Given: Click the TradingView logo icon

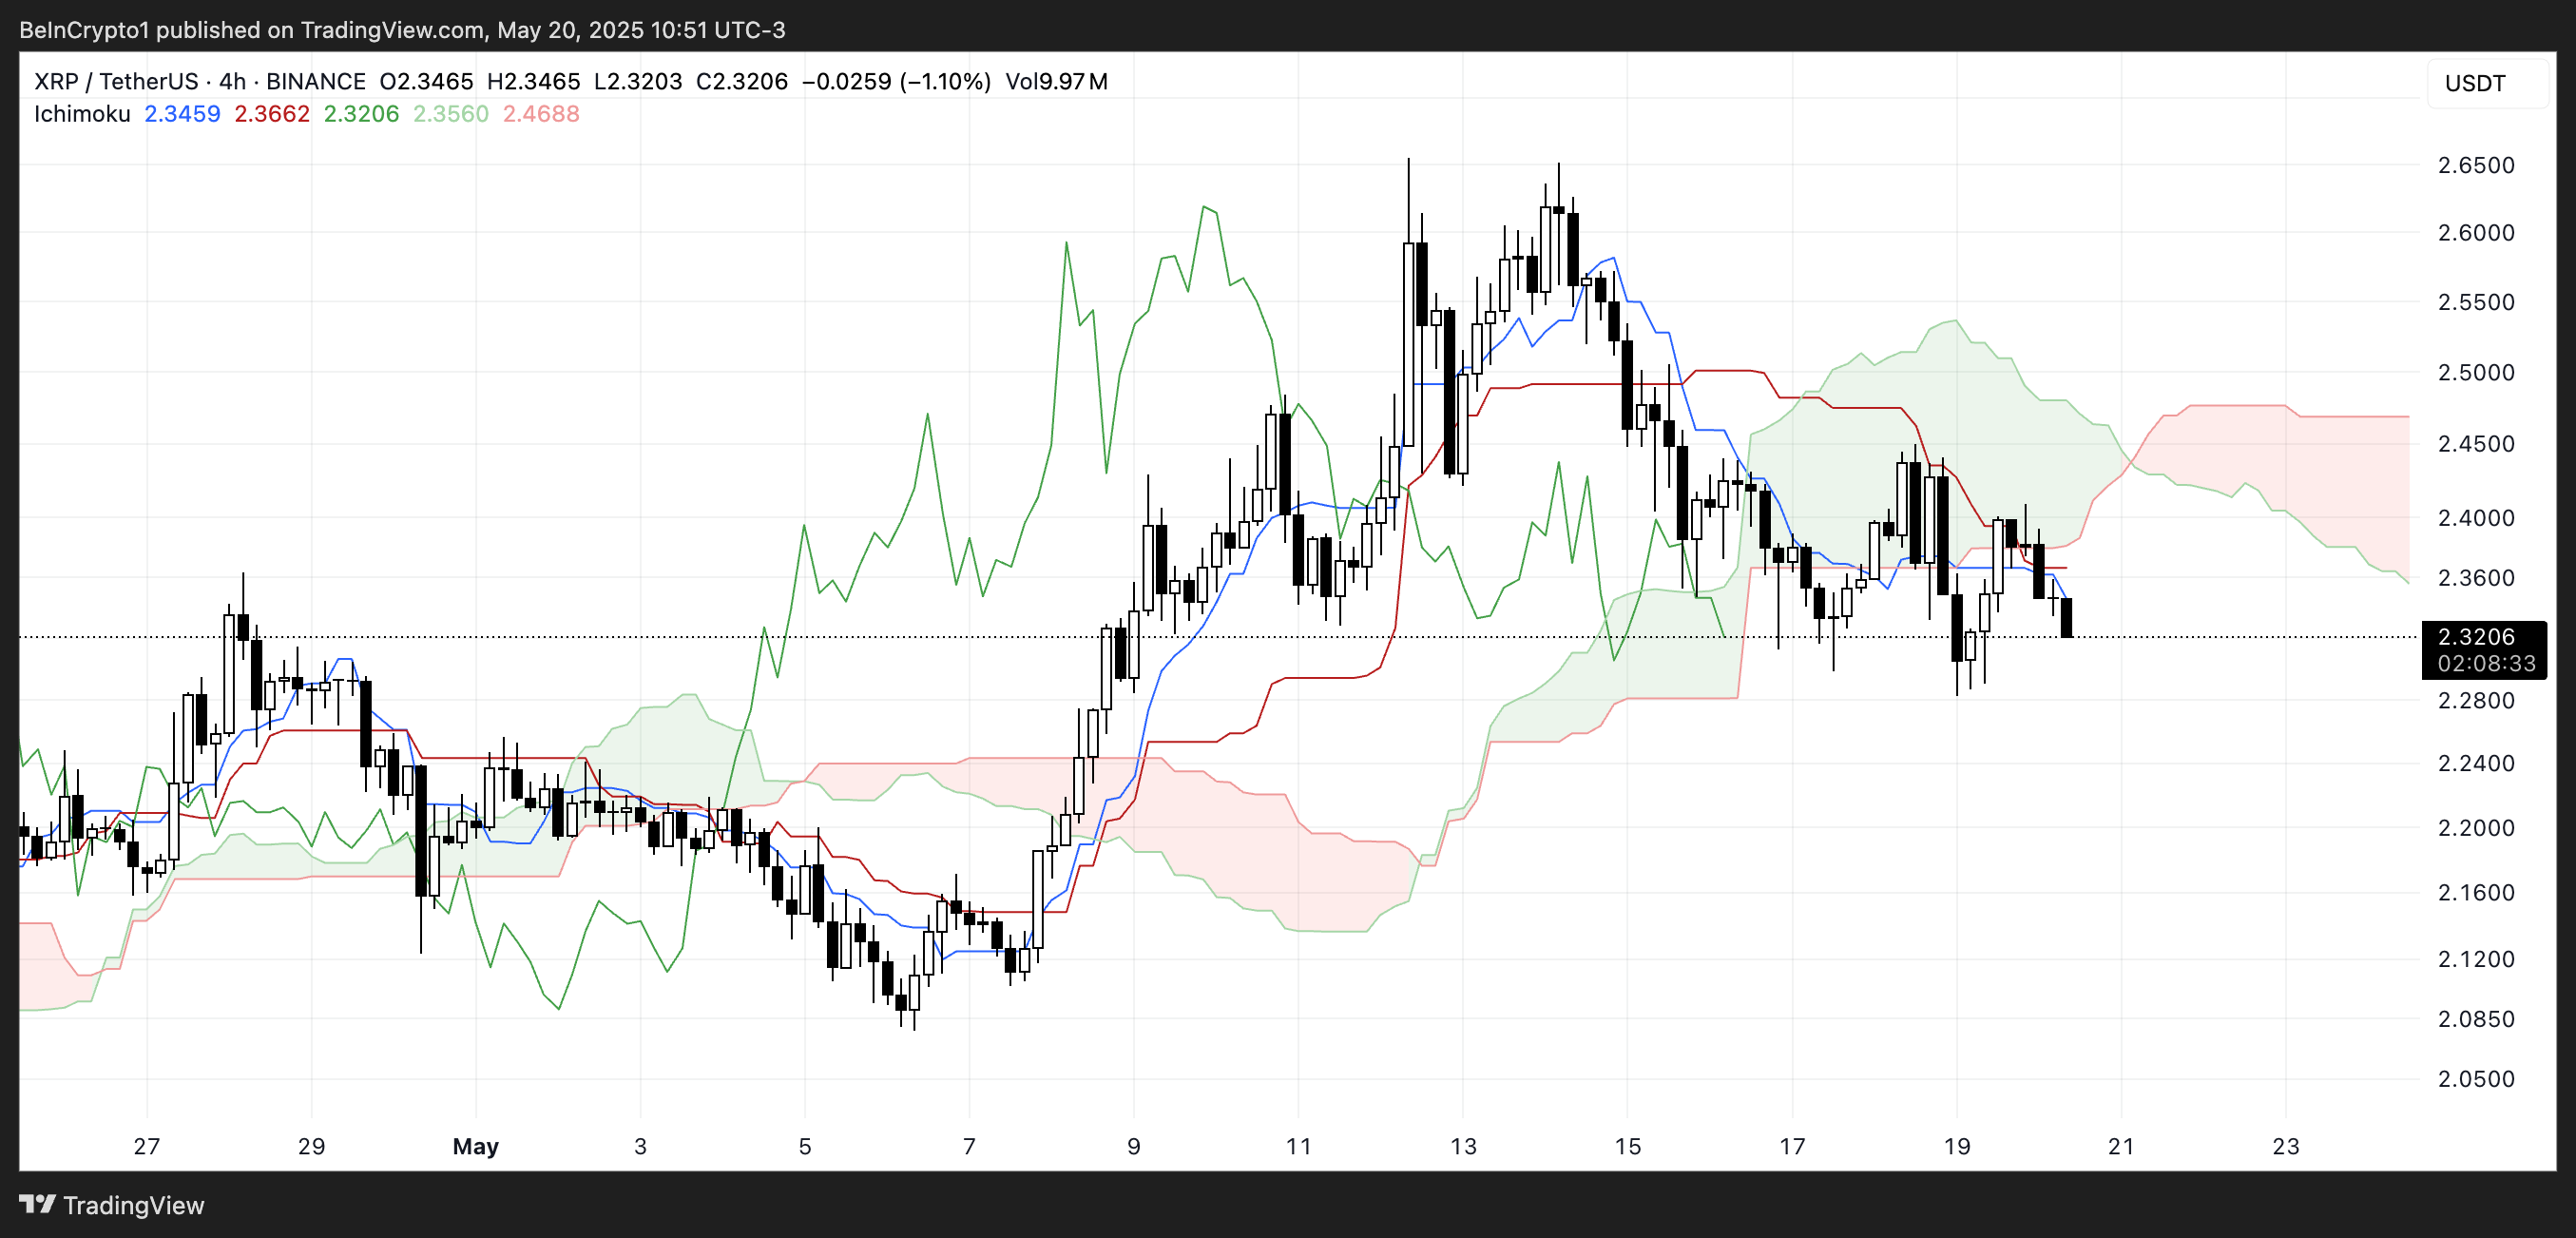Looking at the screenshot, I should [38, 1206].
